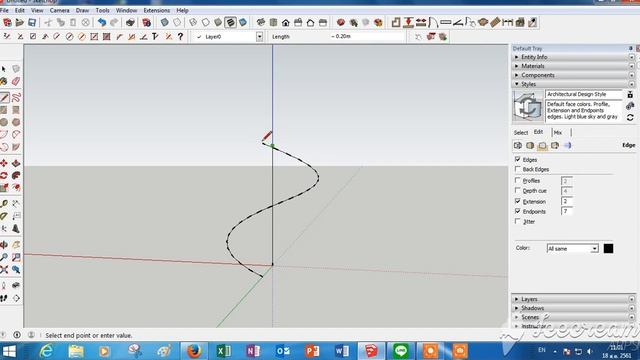Click the Undo arrow

102,22
